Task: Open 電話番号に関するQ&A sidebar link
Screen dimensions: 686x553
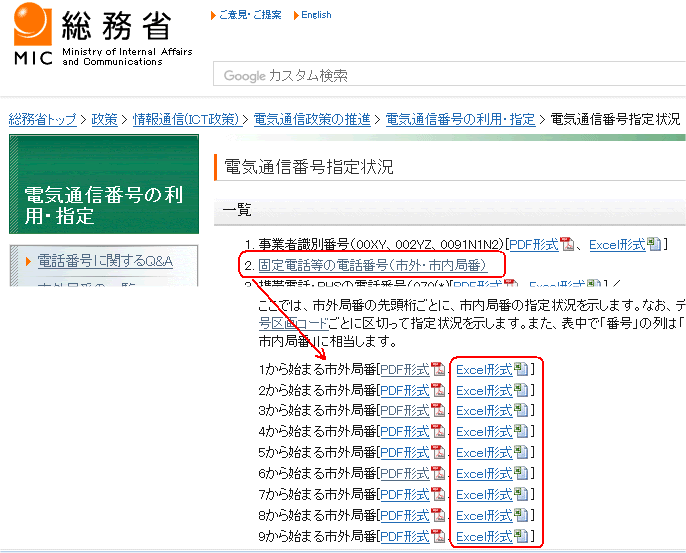Action: click(x=105, y=261)
